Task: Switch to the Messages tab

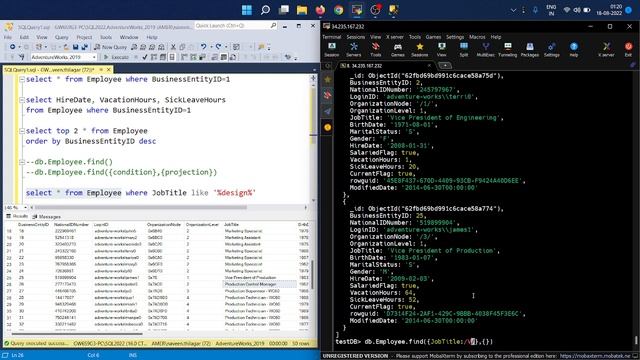Action: [47, 217]
